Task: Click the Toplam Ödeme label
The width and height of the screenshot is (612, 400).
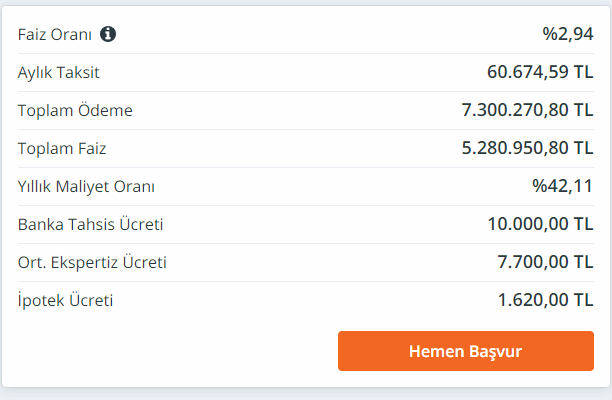Action: coord(75,110)
